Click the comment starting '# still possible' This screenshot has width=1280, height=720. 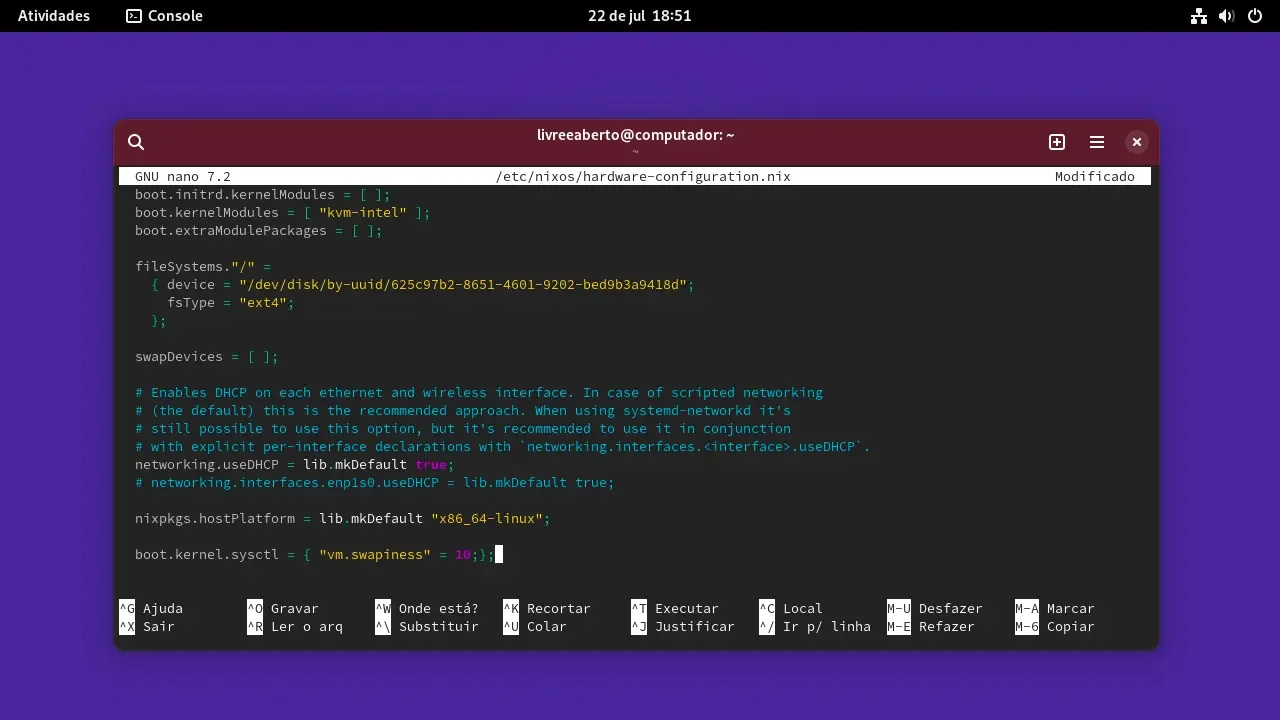coord(463,428)
